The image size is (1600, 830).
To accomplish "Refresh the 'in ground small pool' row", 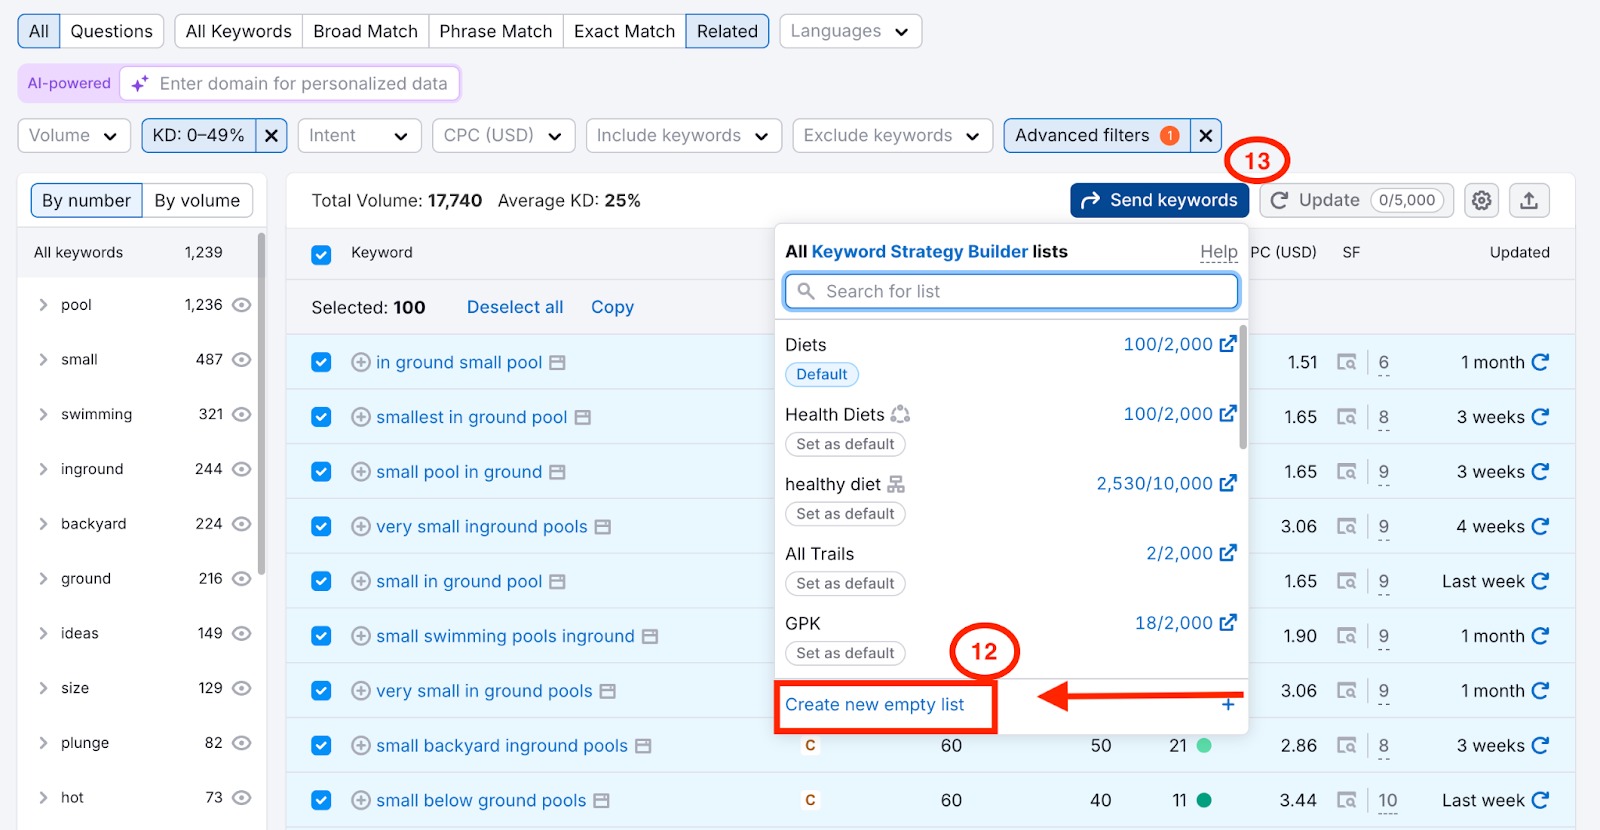I will 1540,362.
